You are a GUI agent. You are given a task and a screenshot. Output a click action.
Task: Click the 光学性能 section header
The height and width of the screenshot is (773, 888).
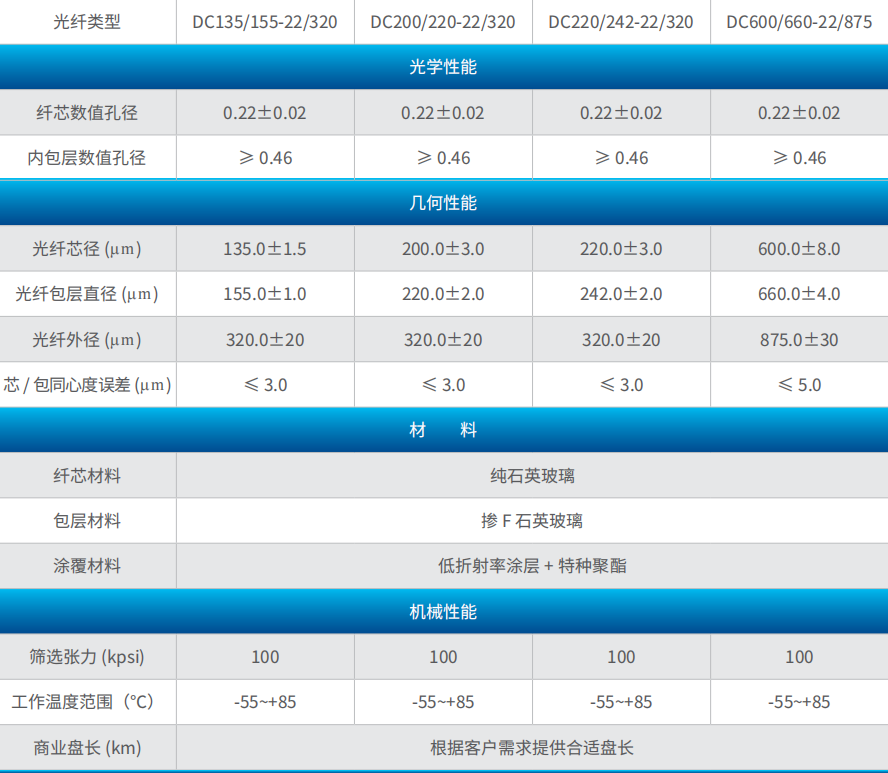[444, 67]
